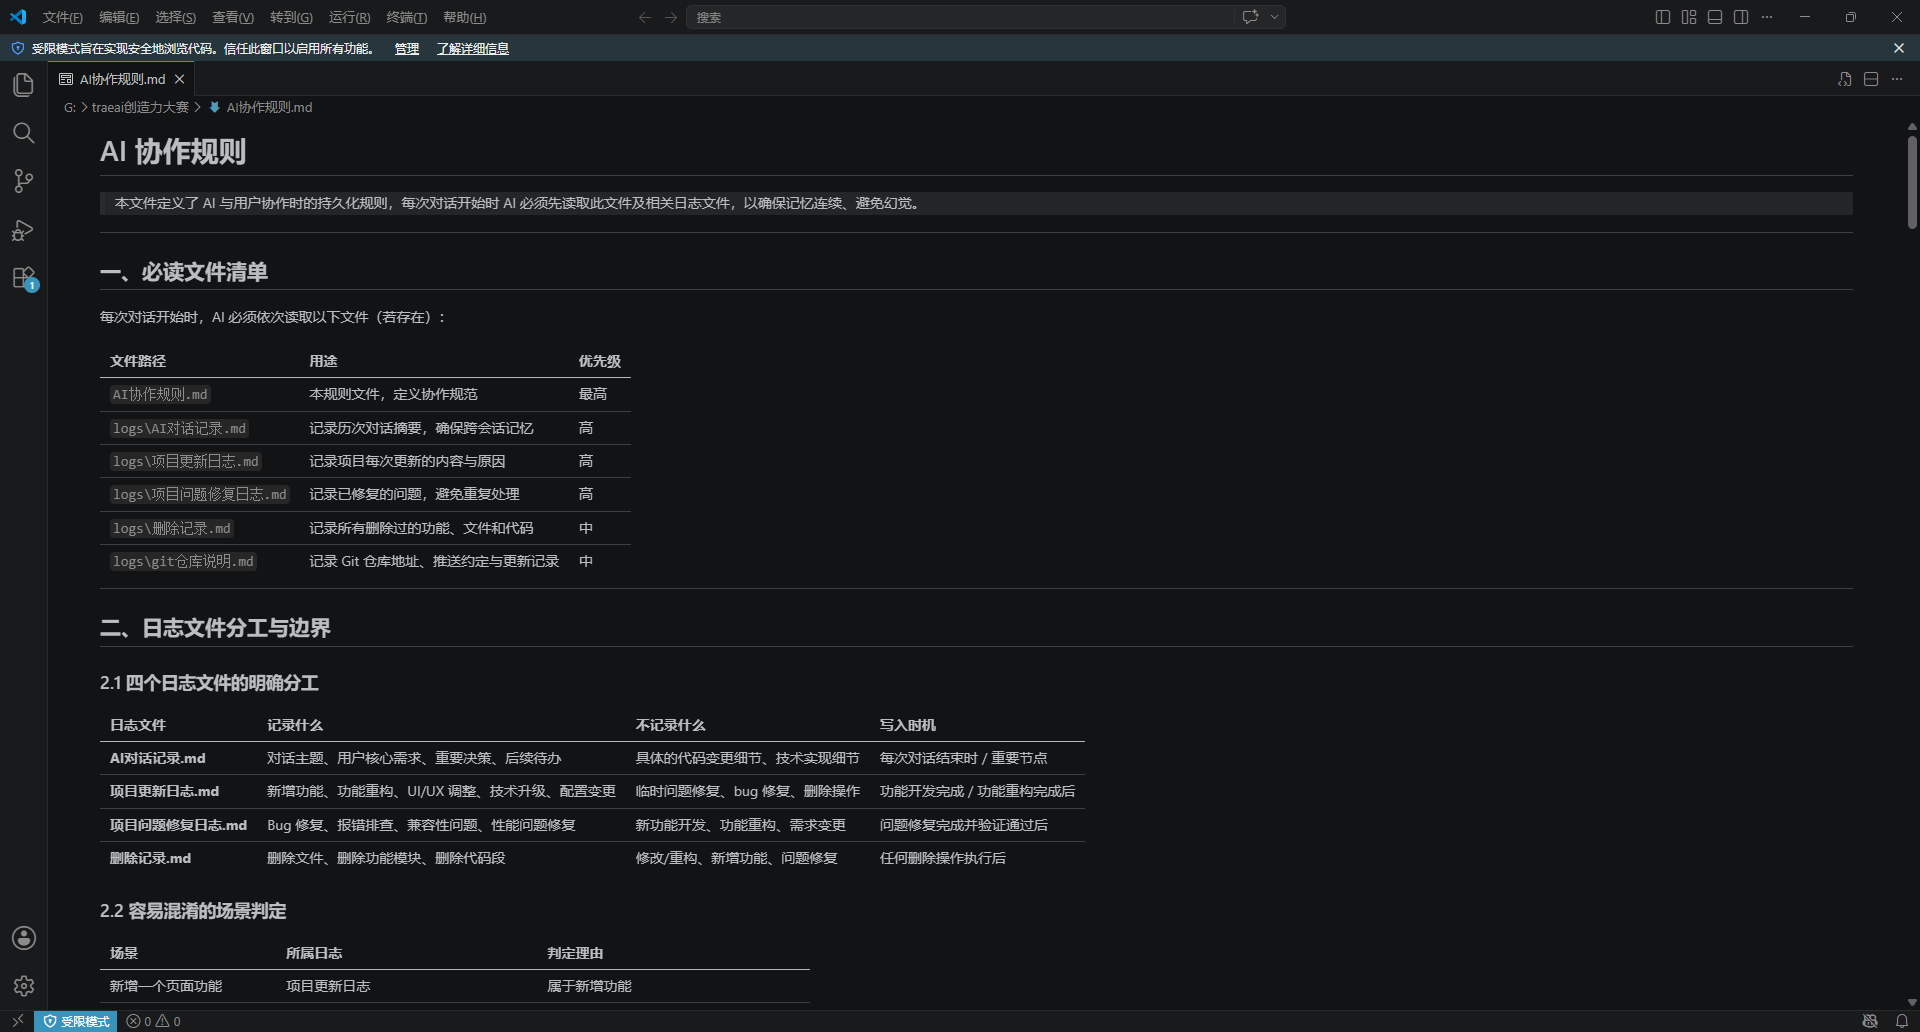Click the Manage gear icon
The image size is (1920, 1032).
tap(24, 986)
